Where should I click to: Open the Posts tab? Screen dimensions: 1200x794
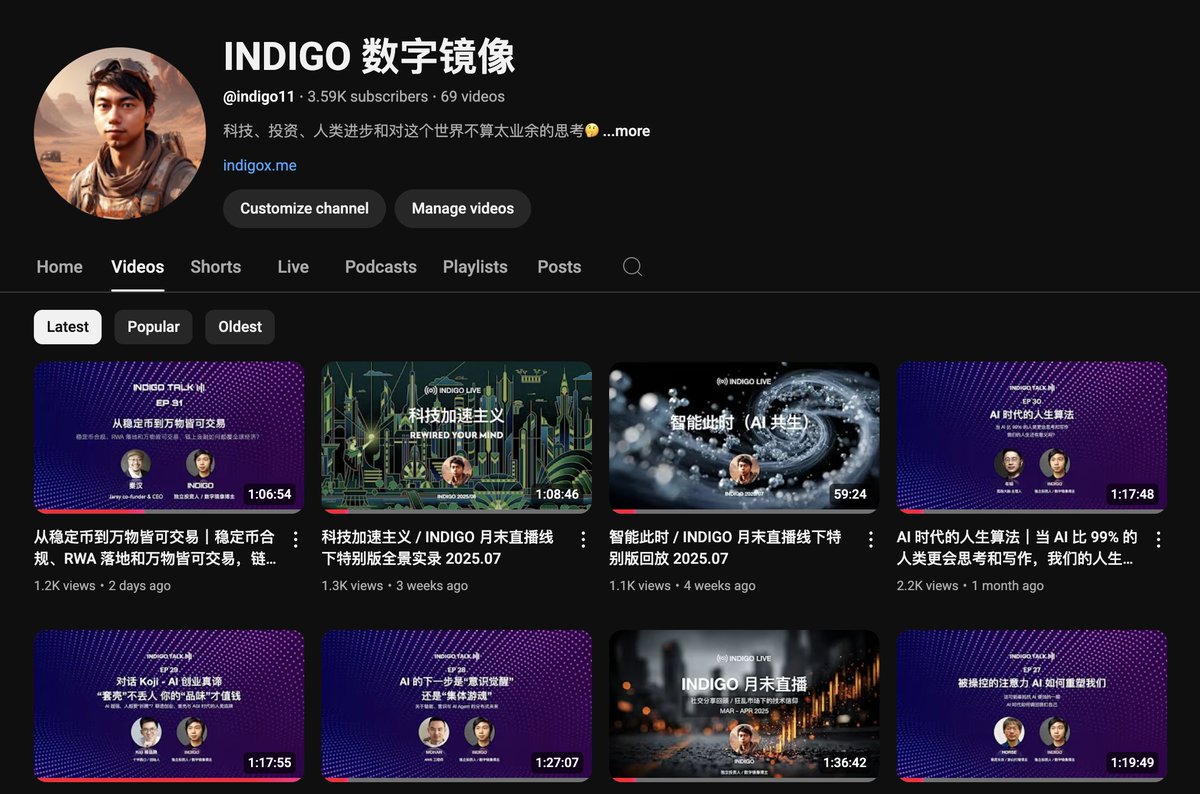click(559, 267)
